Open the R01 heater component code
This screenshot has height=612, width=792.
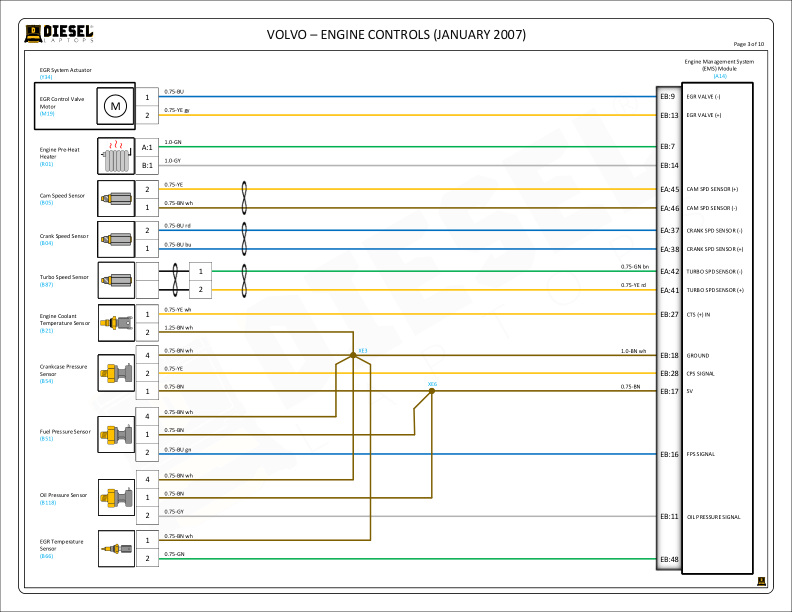[46, 164]
